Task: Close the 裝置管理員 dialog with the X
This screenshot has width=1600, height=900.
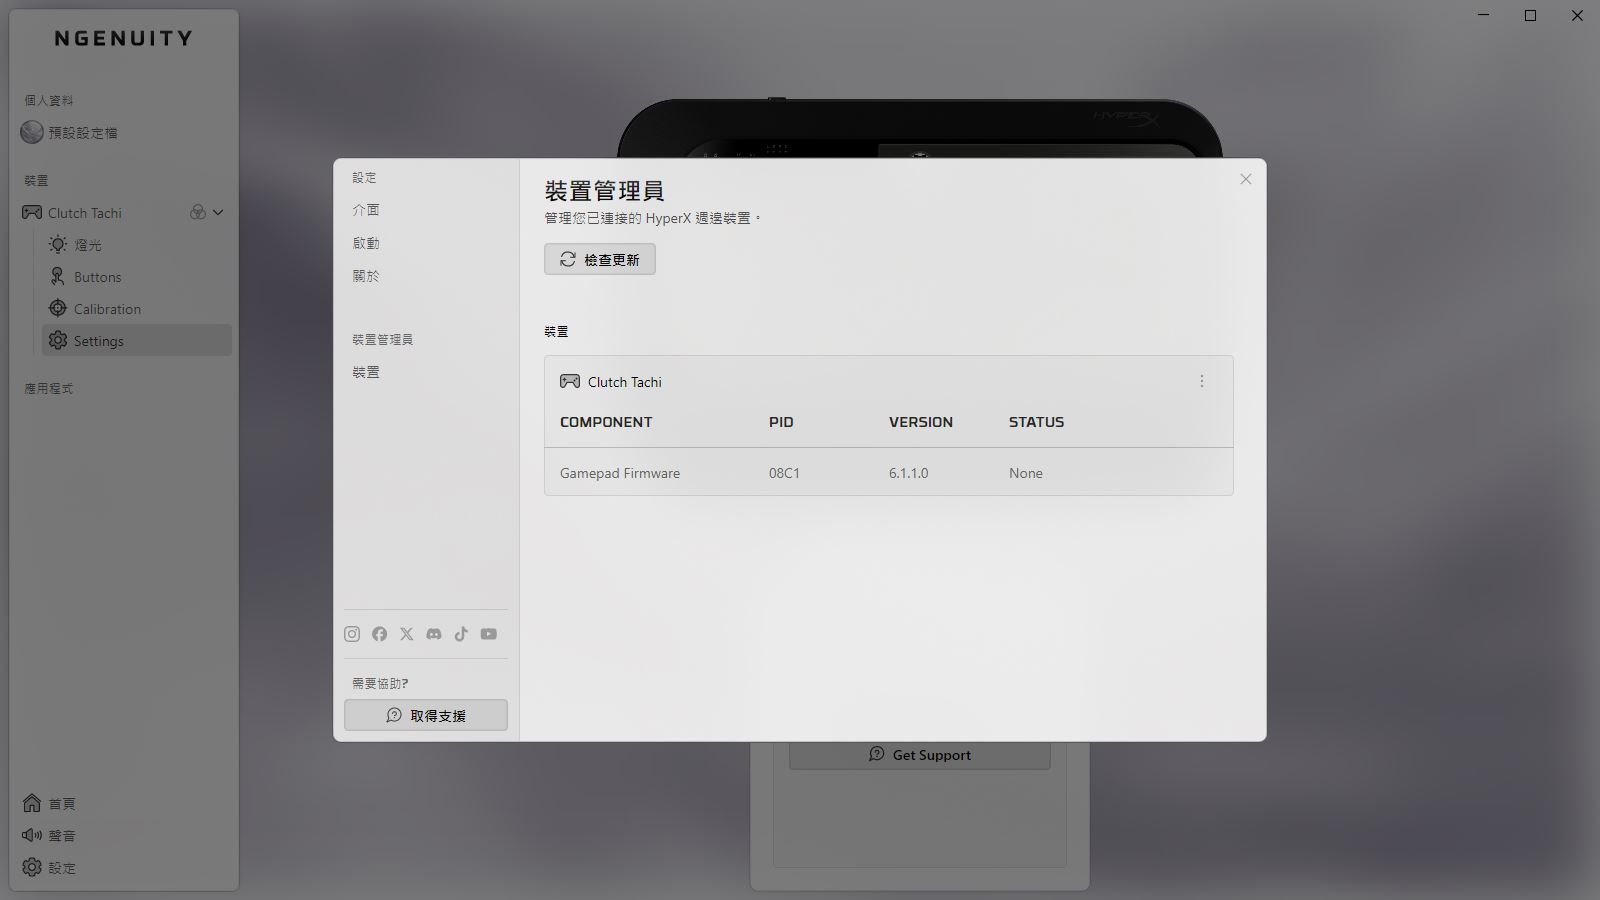Action: click(x=1245, y=179)
